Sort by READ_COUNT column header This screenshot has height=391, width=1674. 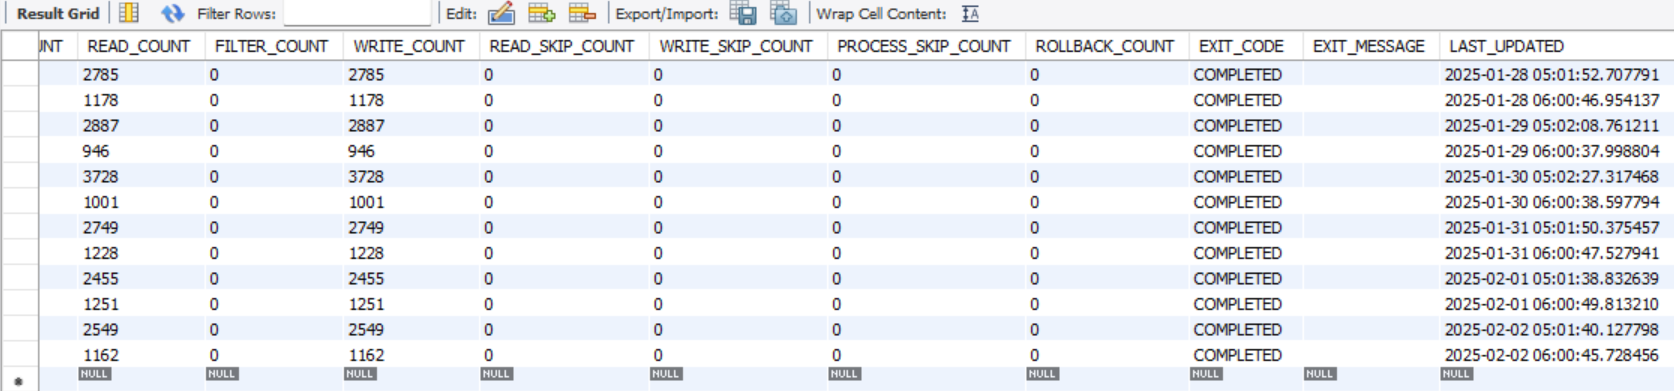[x=138, y=46]
